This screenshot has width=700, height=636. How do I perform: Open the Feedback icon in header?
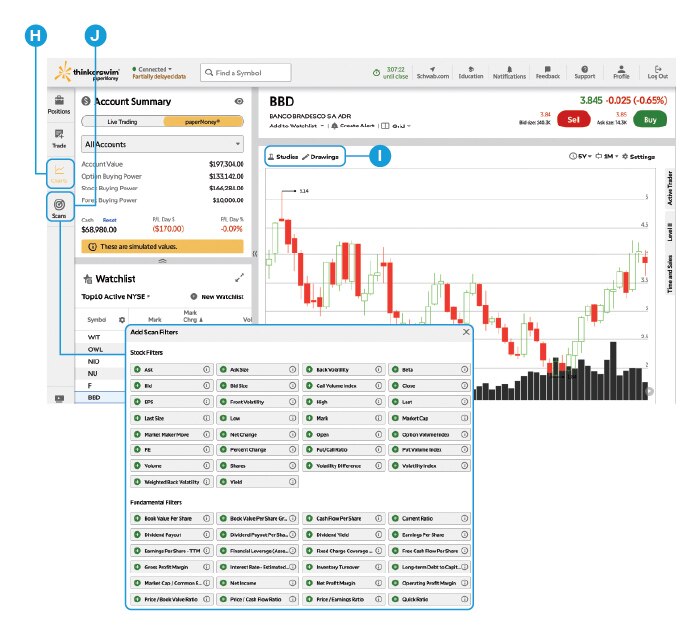548,69
